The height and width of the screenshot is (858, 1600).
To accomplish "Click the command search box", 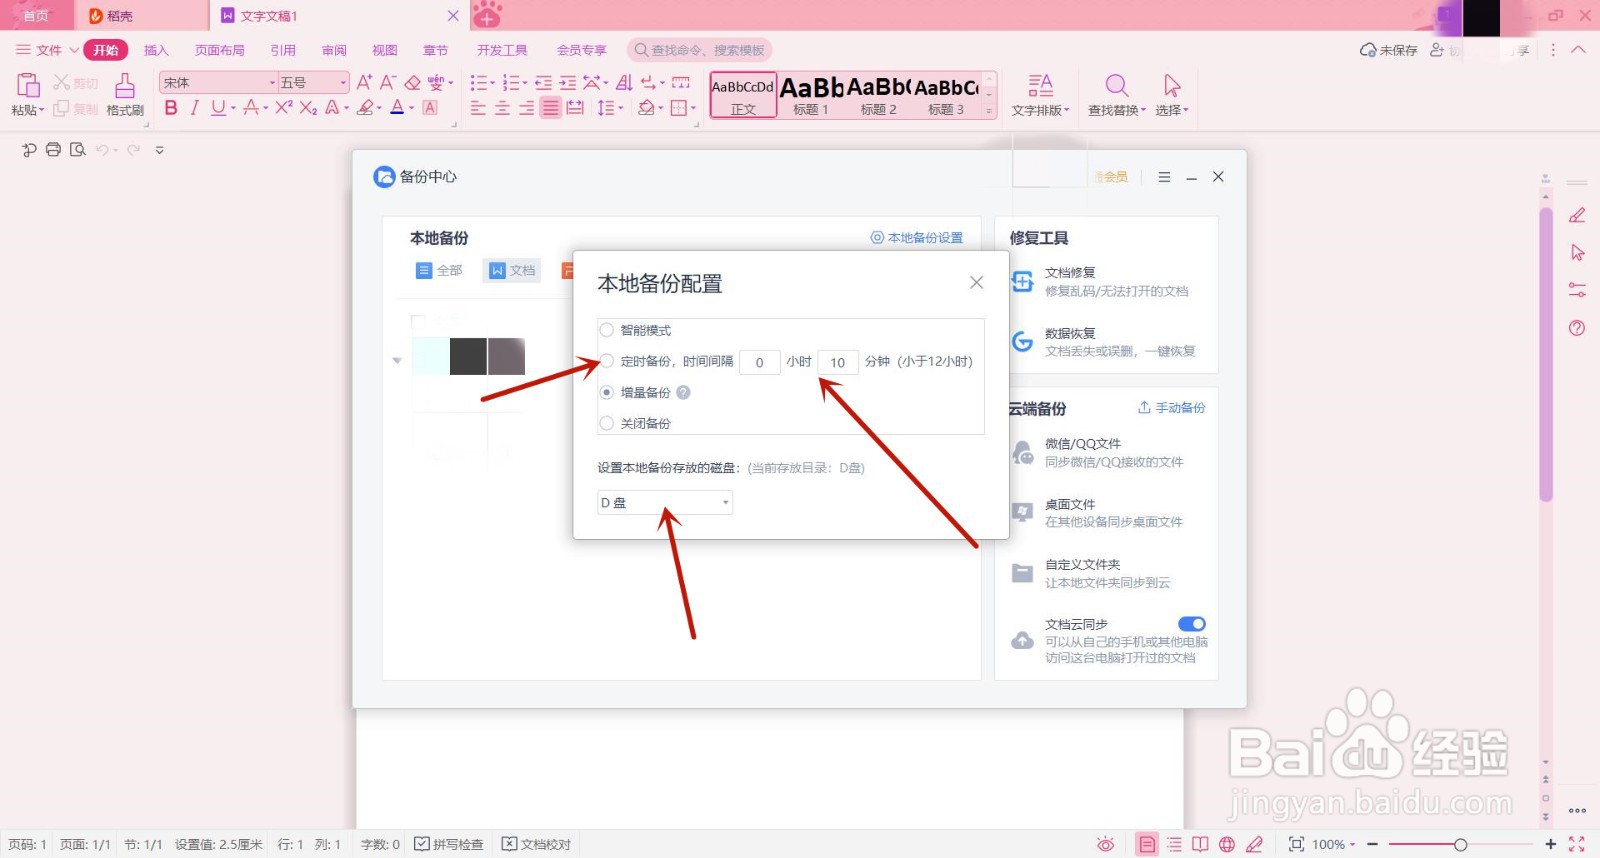I will (x=700, y=50).
